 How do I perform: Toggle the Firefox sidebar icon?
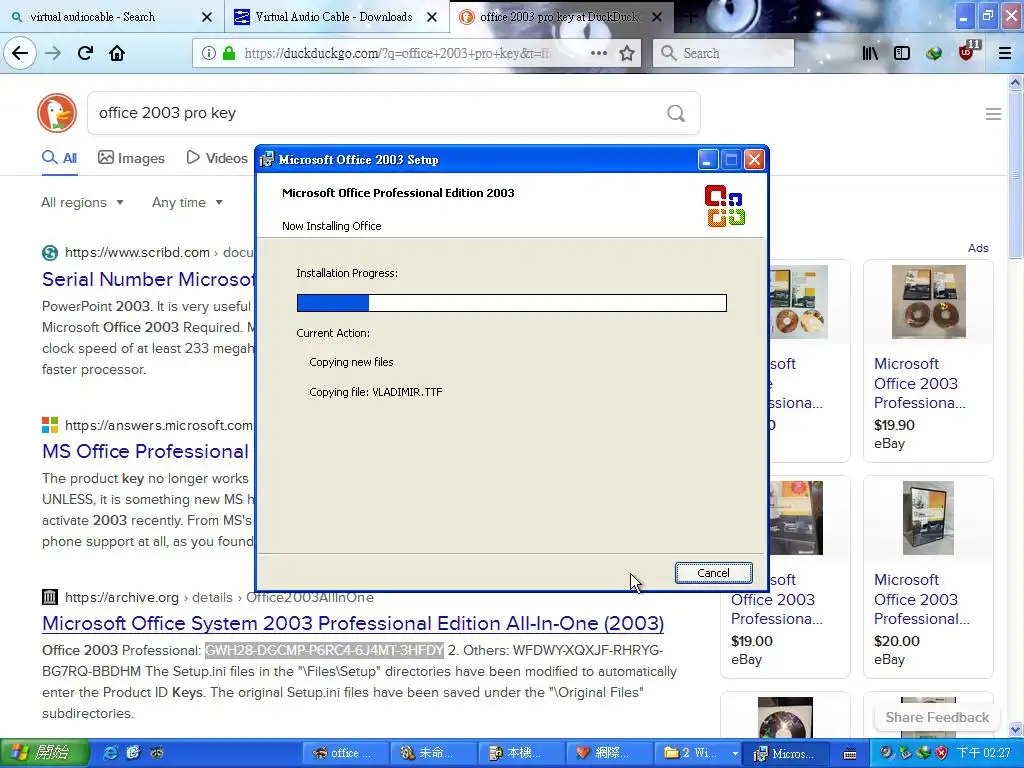(902, 53)
